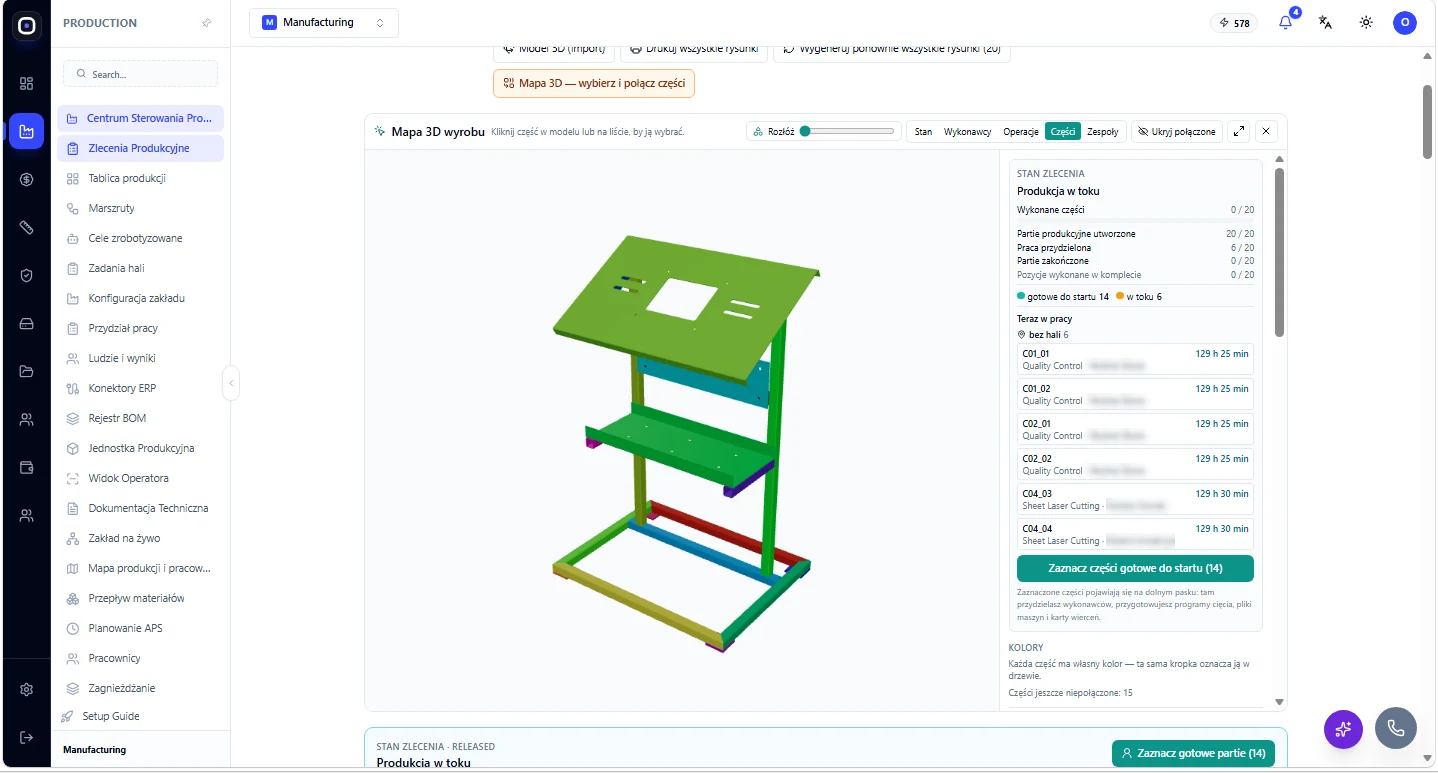Image resolution: width=1438 pixels, height=773 pixels.
Task: Open the dashboard grid icon in left rail
Action: pos(27,83)
